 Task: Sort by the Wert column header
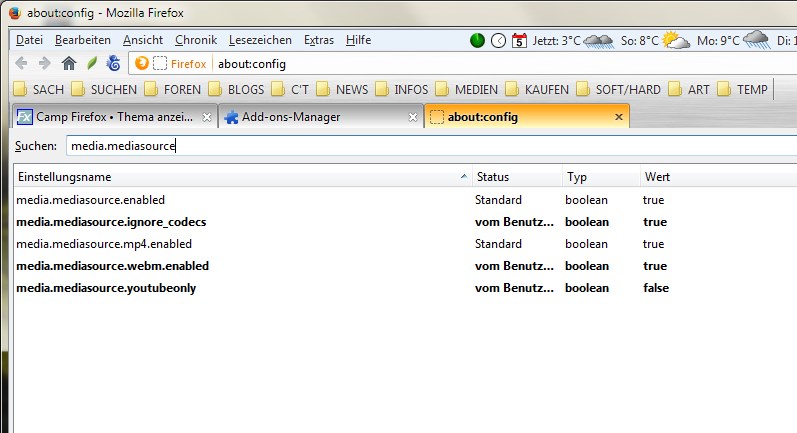tap(719, 177)
